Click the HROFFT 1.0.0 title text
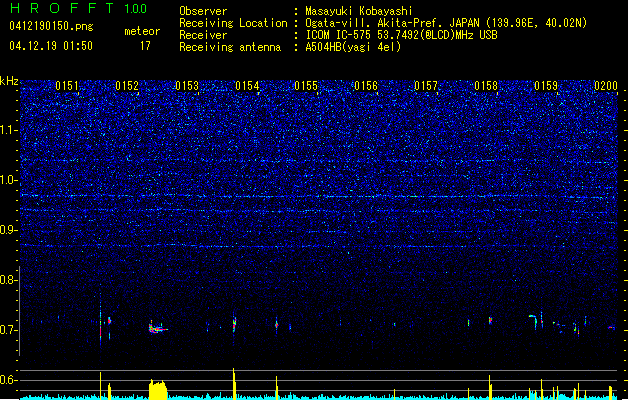 pyautogui.click(x=79, y=8)
